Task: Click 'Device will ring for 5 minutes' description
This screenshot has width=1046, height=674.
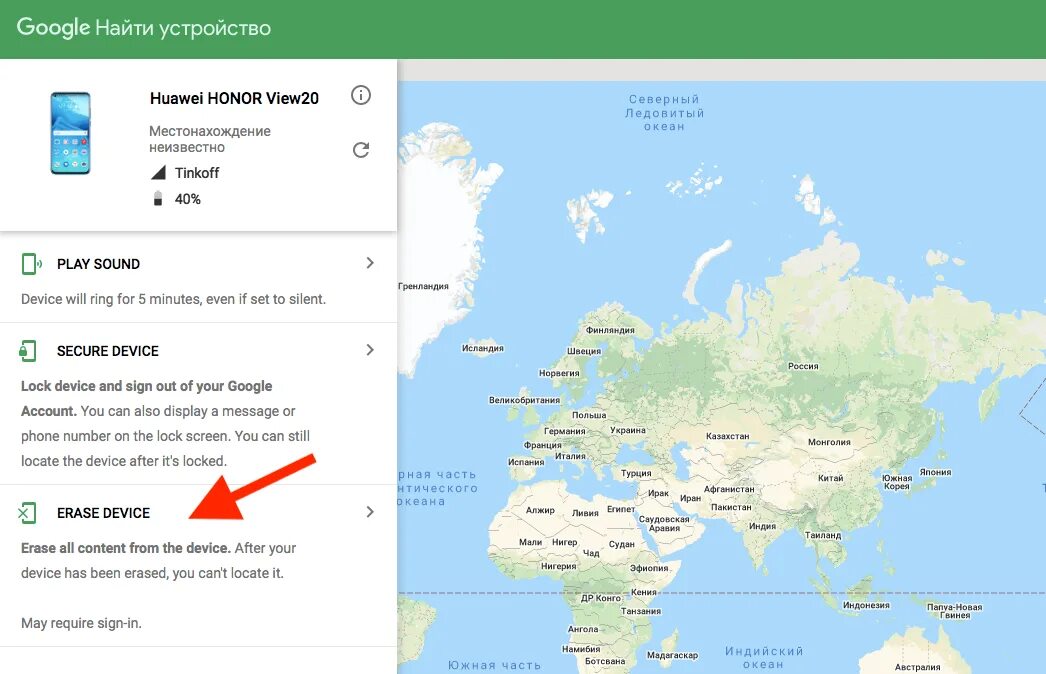Action: (173, 299)
